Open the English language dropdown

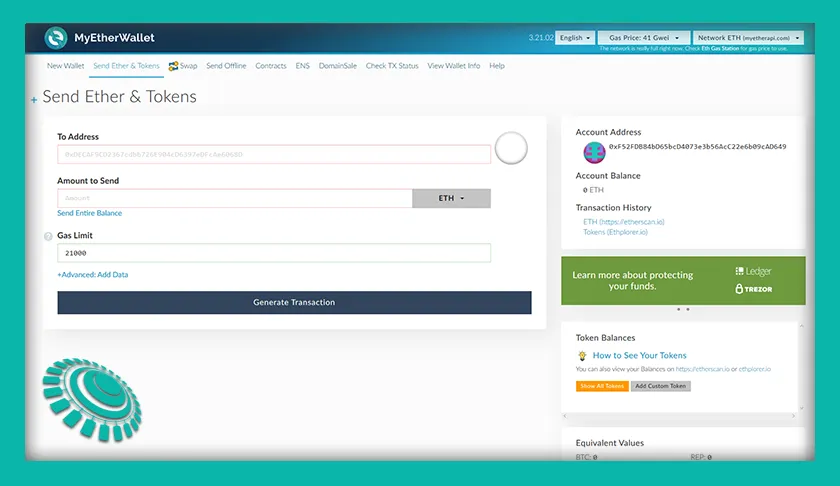pyautogui.click(x=575, y=38)
